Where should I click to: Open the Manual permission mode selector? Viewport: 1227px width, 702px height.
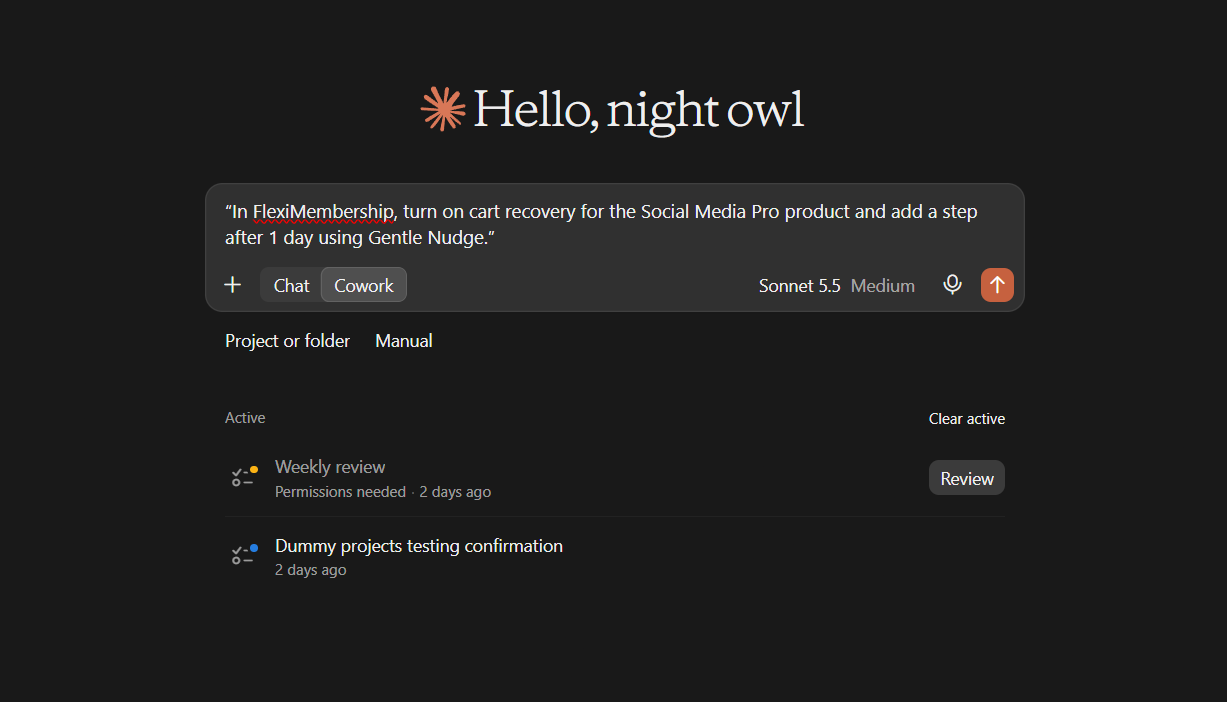coord(404,341)
